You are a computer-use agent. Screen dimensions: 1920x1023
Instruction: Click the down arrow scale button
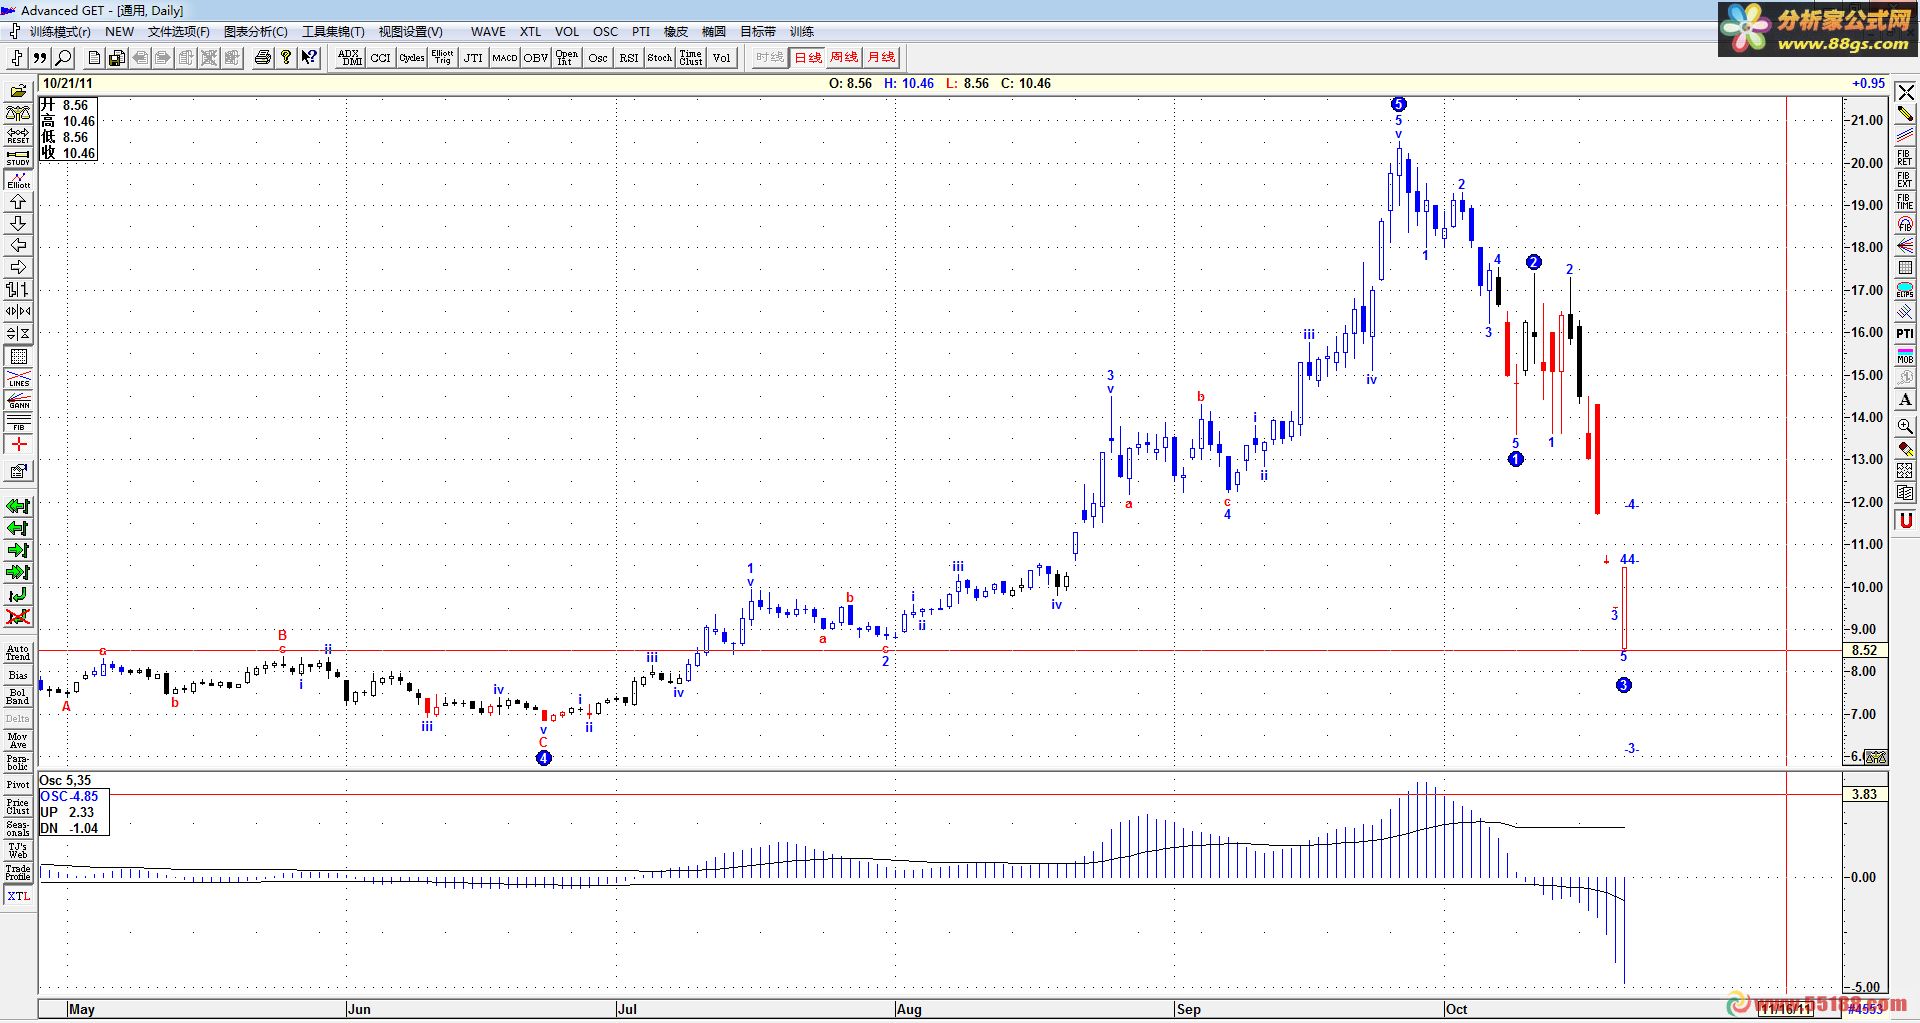coord(18,224)
